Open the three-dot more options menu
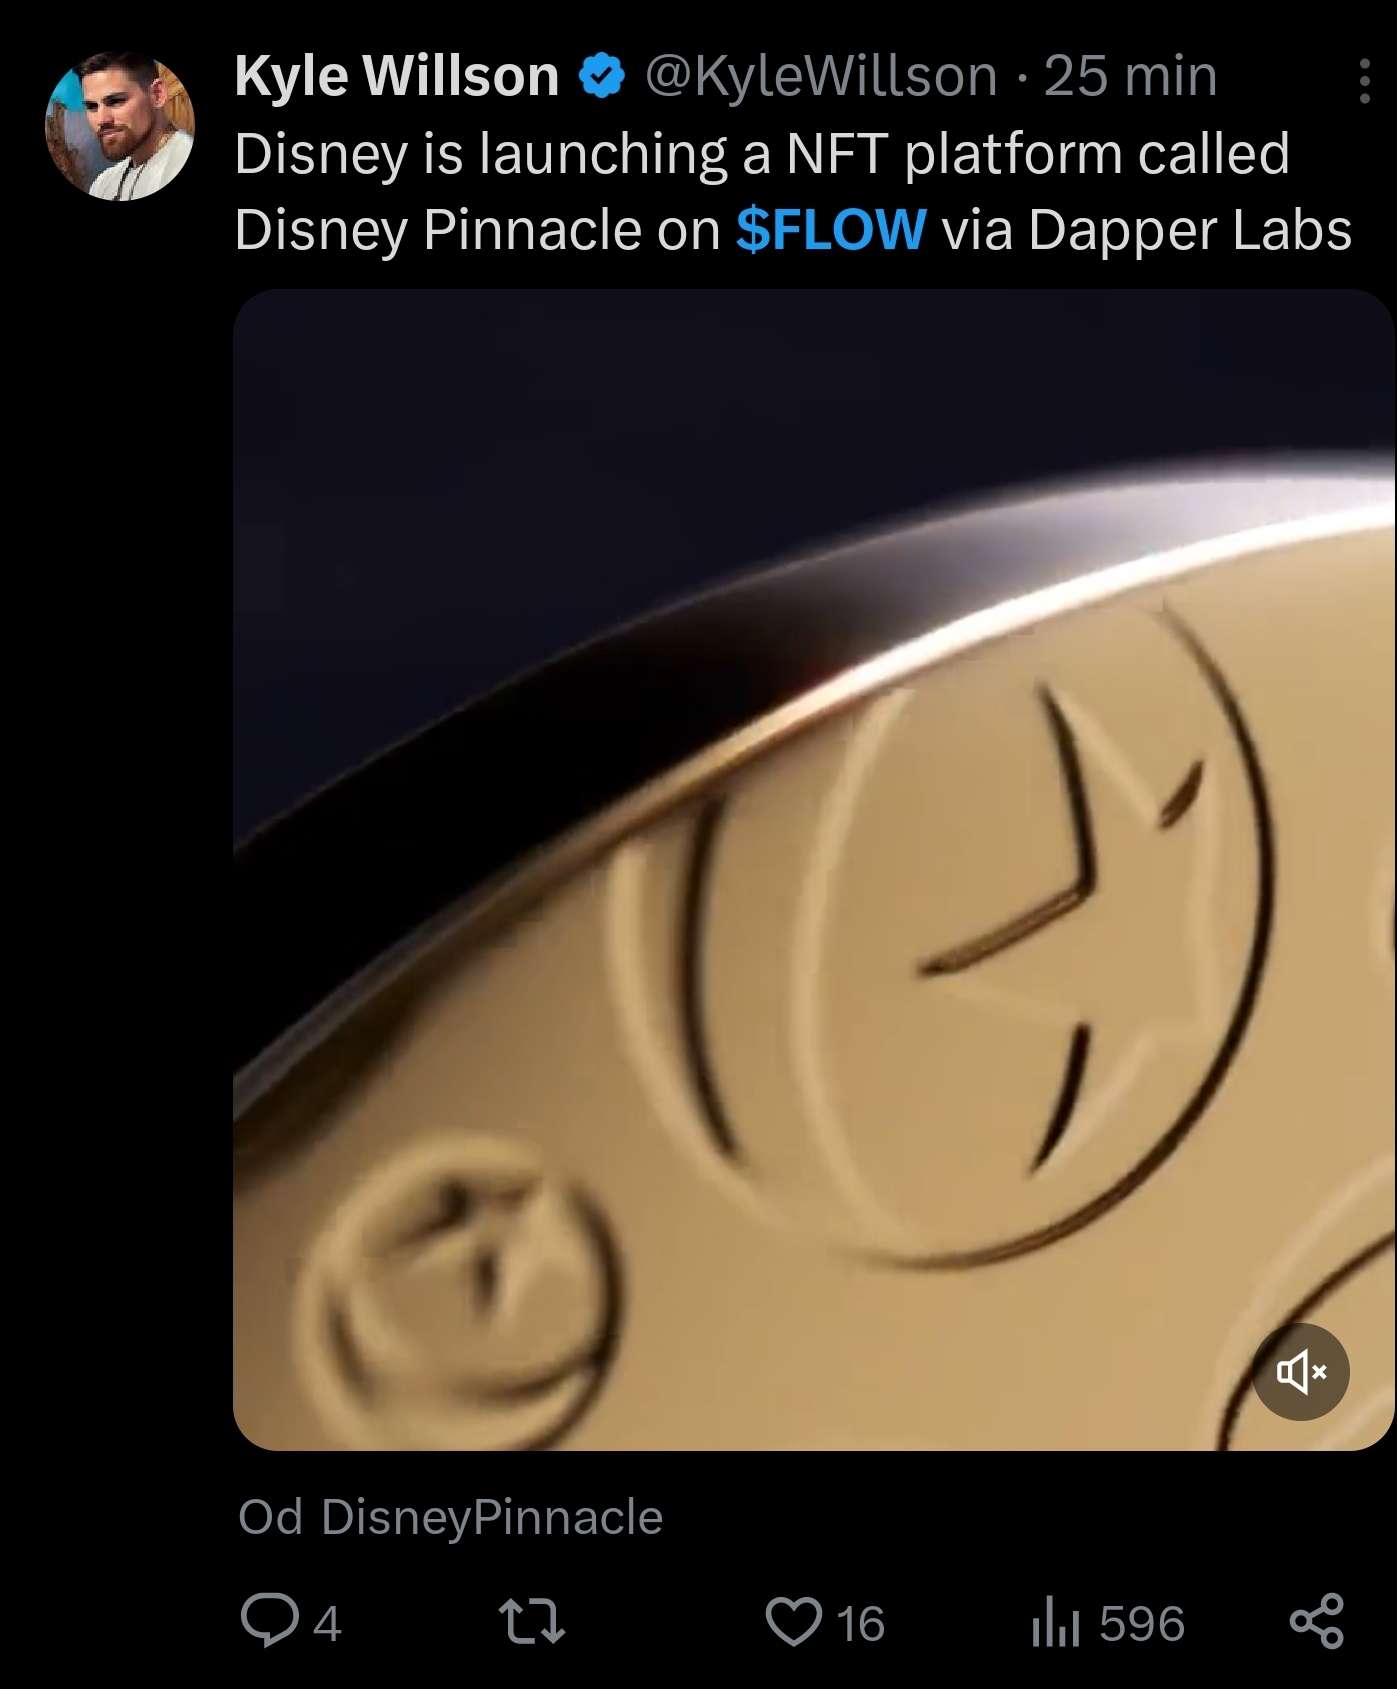Viewport: 1397px width, 1689px height. [1364, 81]
